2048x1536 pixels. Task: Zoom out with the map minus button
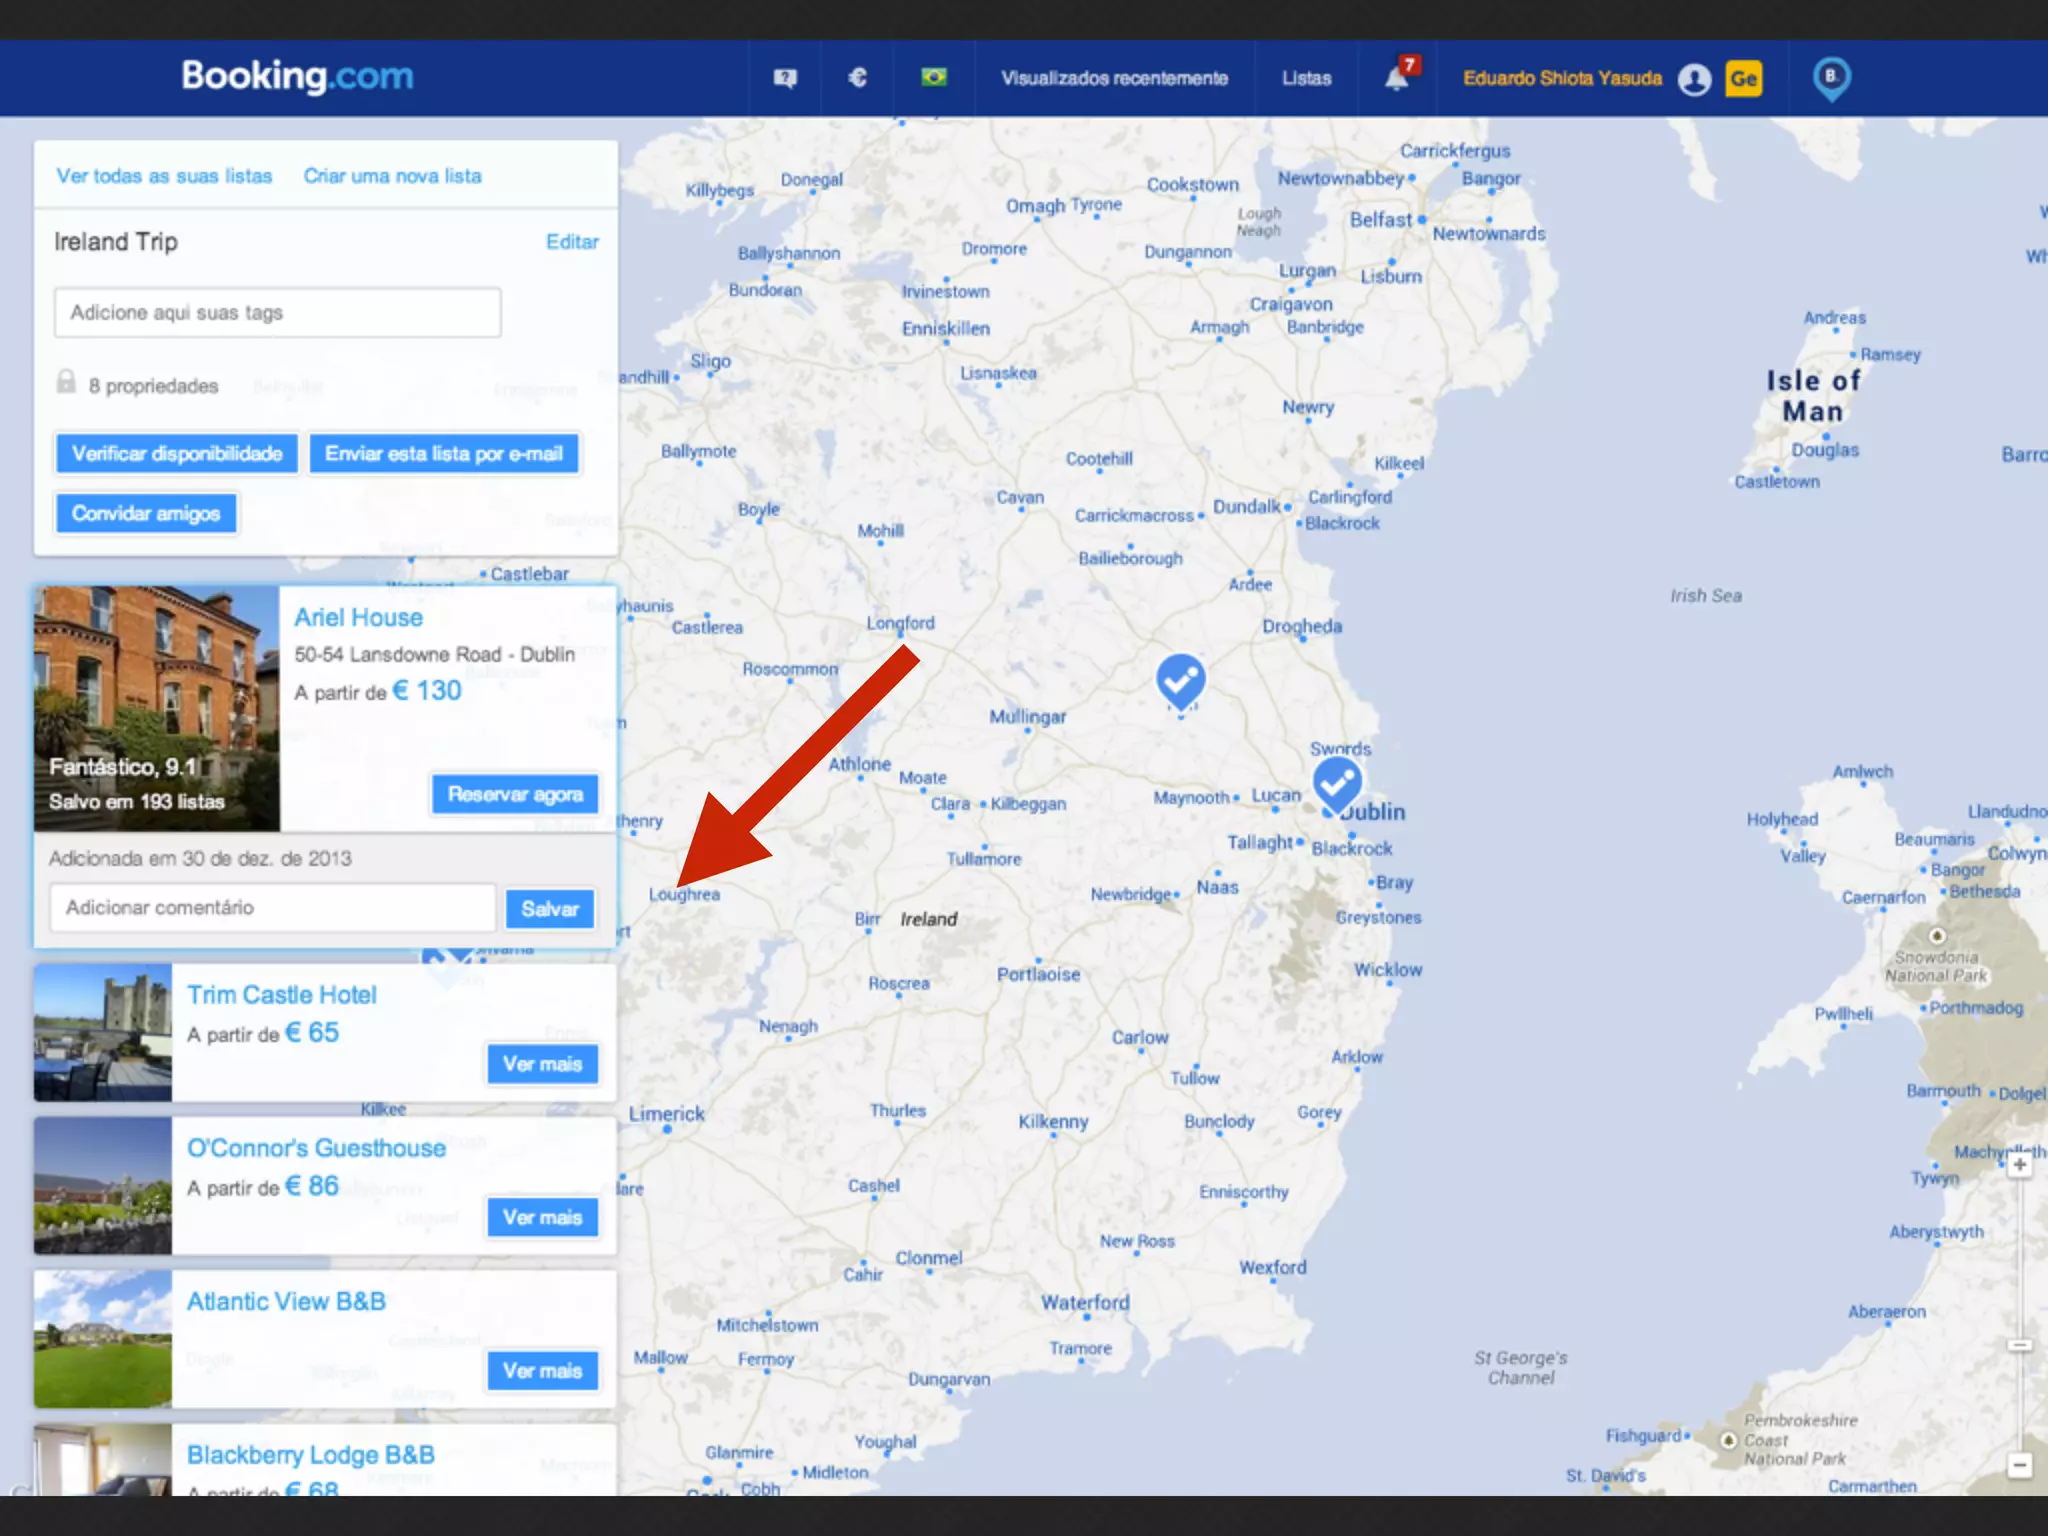[2019, 1466]
